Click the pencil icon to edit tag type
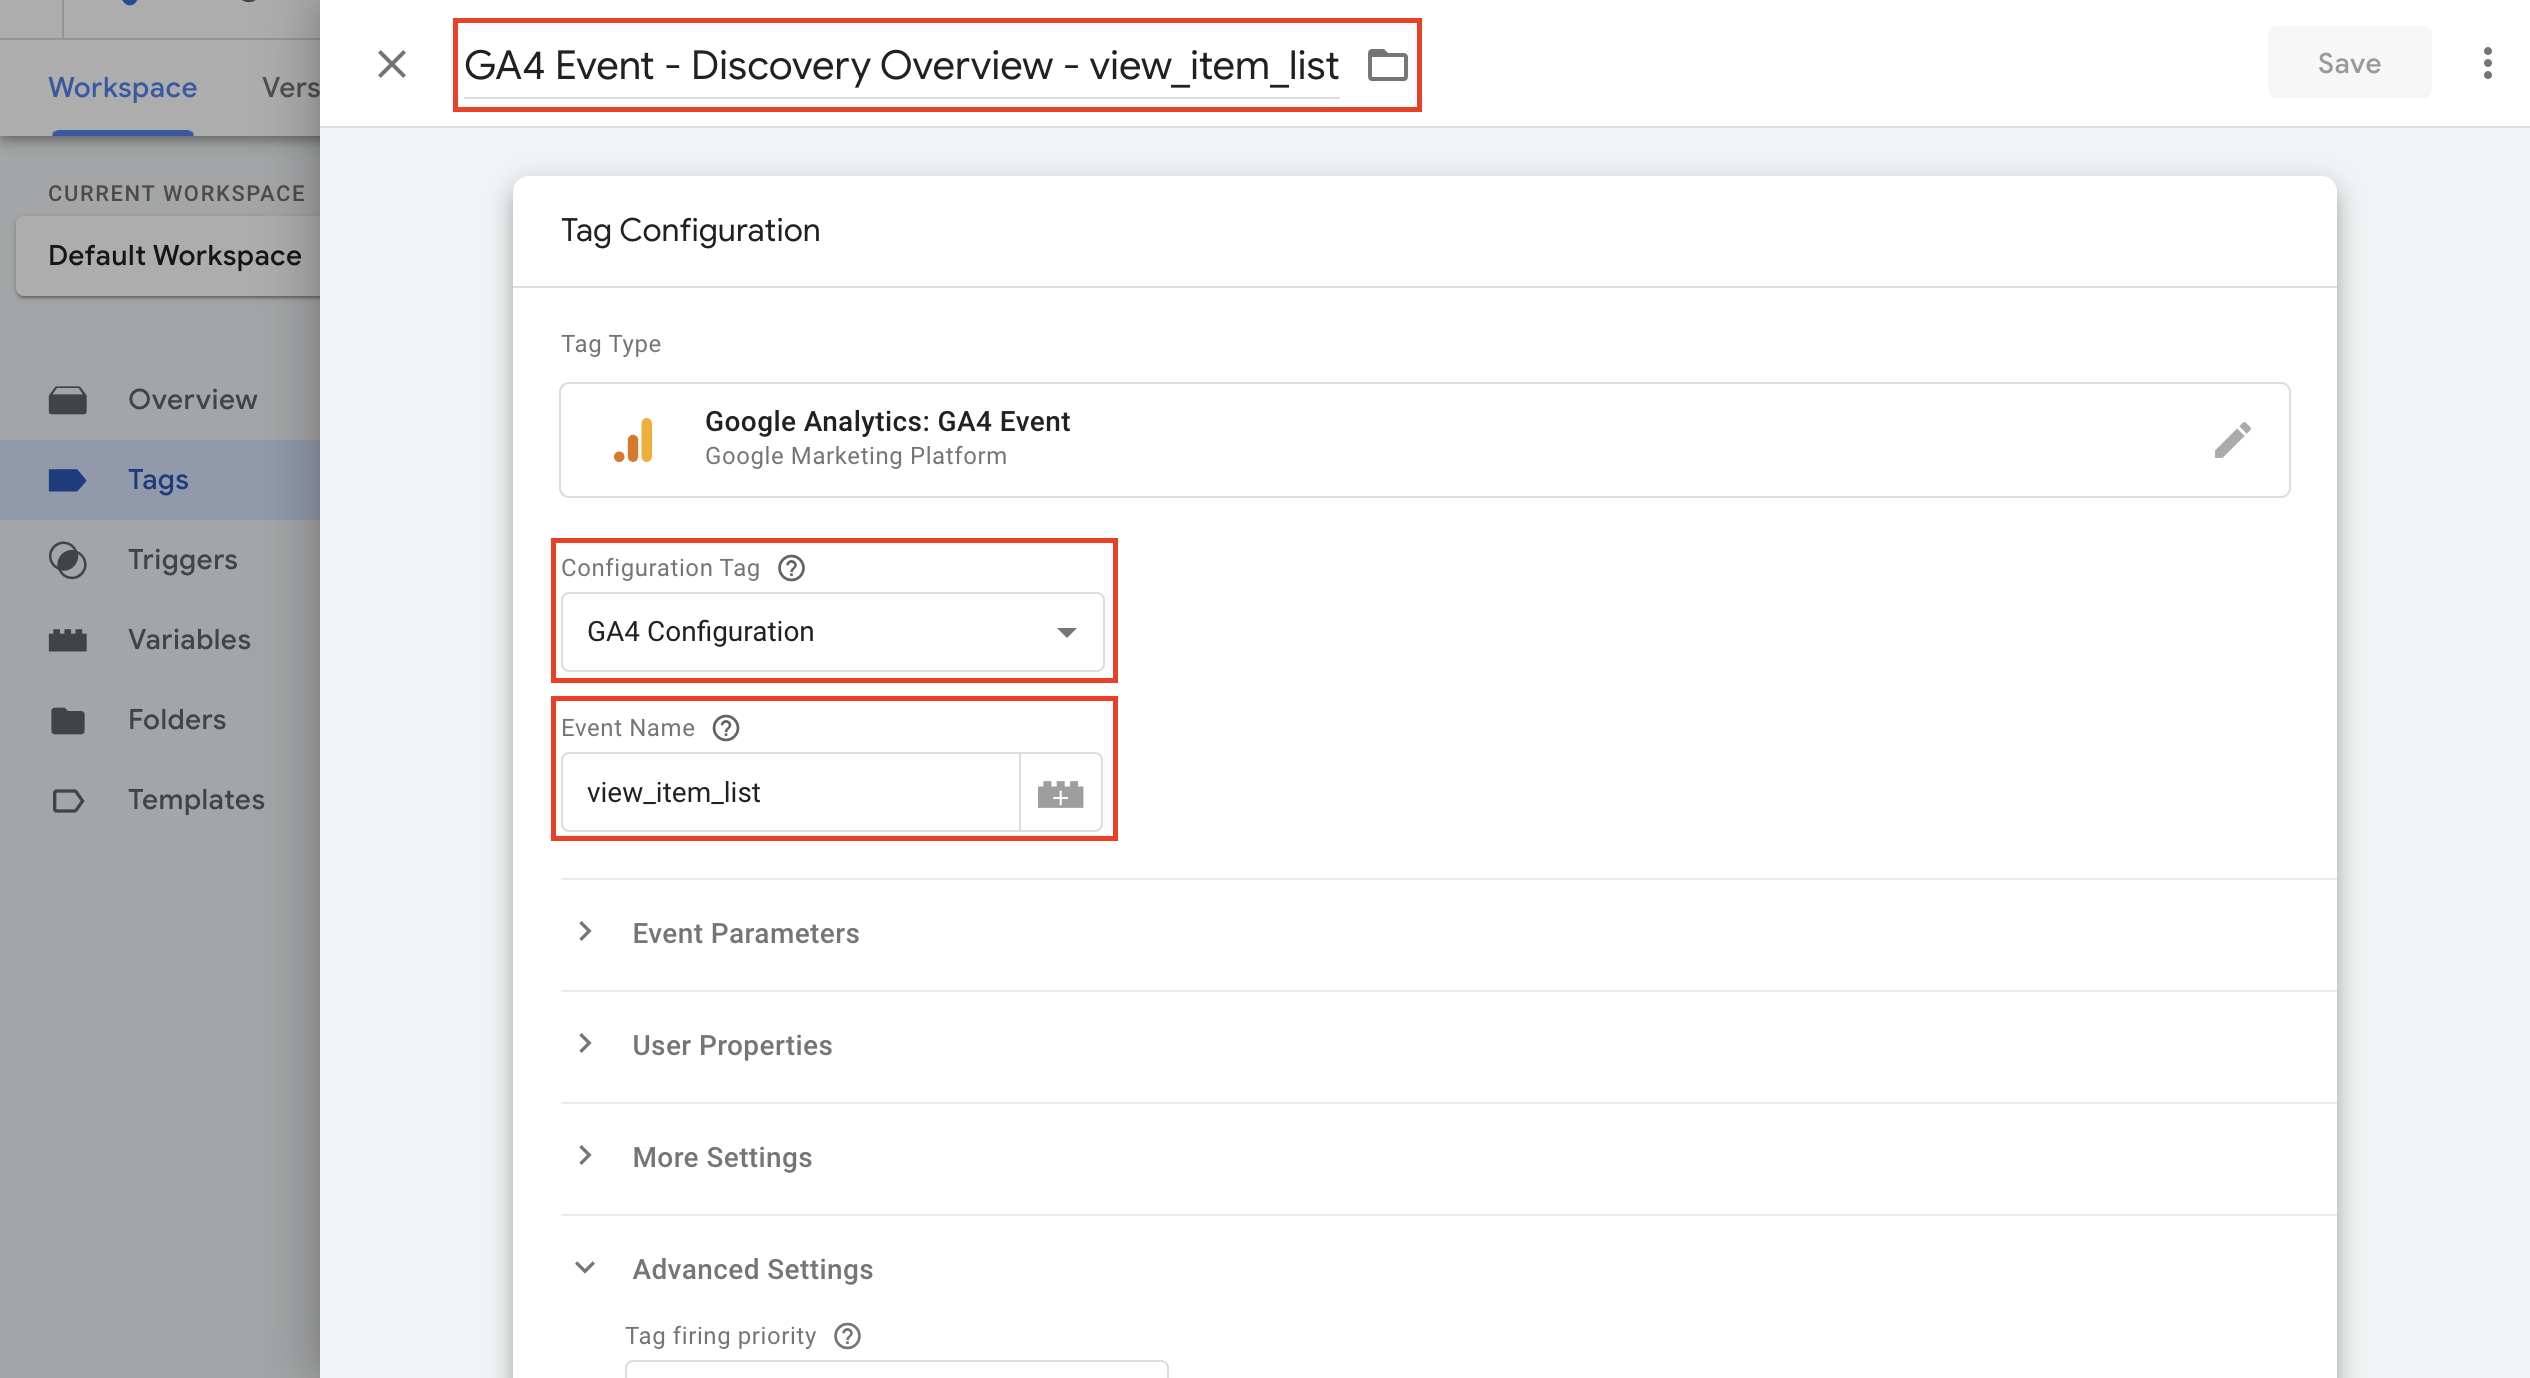The height and width of the screenshot is (1378, 2530). (2232, 440)
